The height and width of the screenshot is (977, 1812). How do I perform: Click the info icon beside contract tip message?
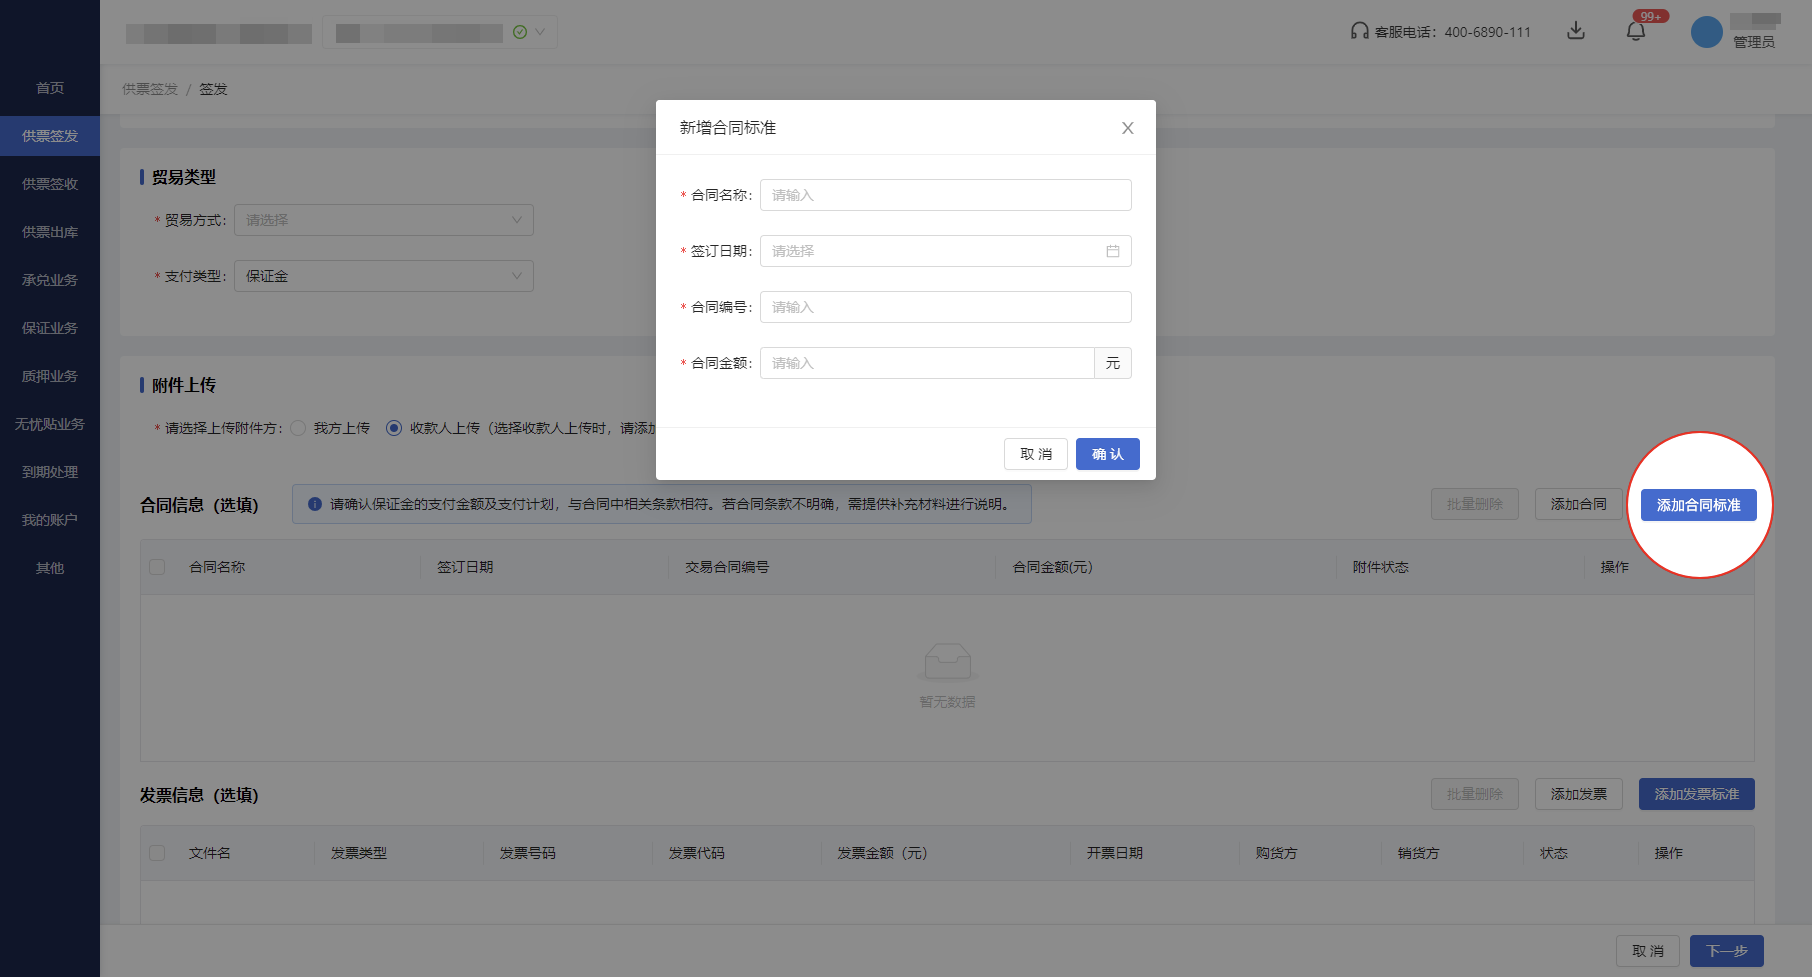pos(313,504)
